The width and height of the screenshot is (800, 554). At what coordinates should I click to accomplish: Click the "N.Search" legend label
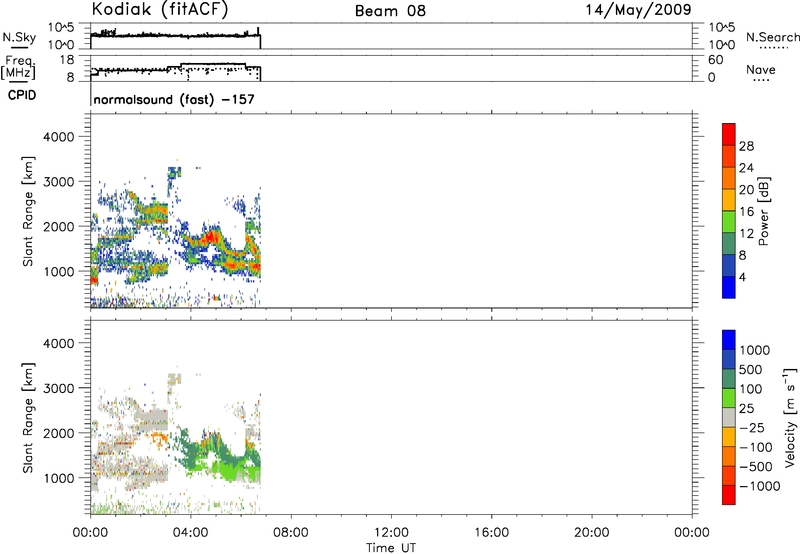[x=772, y=37]
